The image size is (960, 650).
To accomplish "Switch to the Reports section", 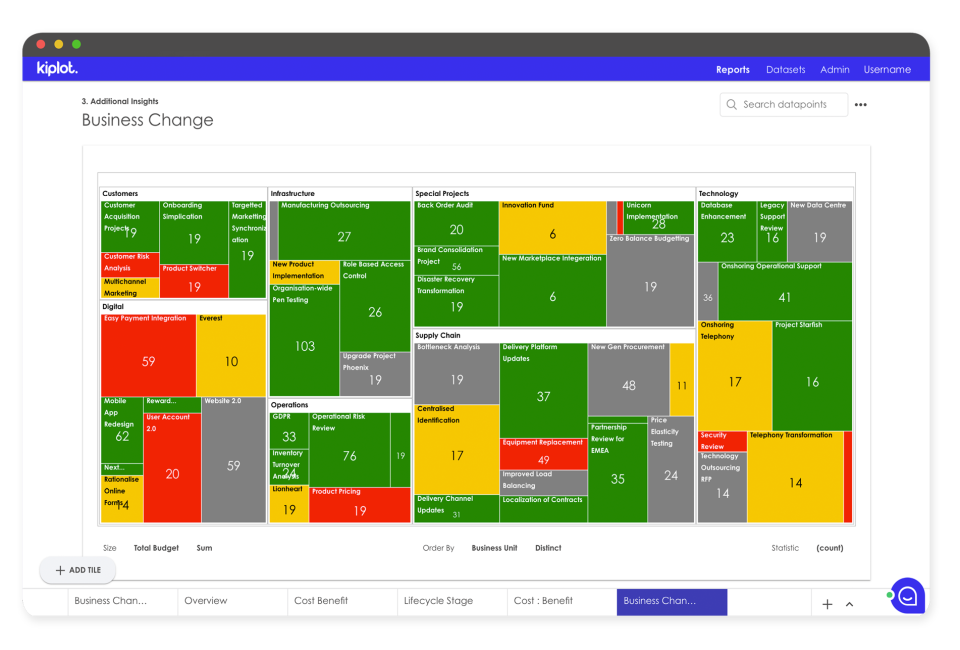I will (x=733, y=69).
